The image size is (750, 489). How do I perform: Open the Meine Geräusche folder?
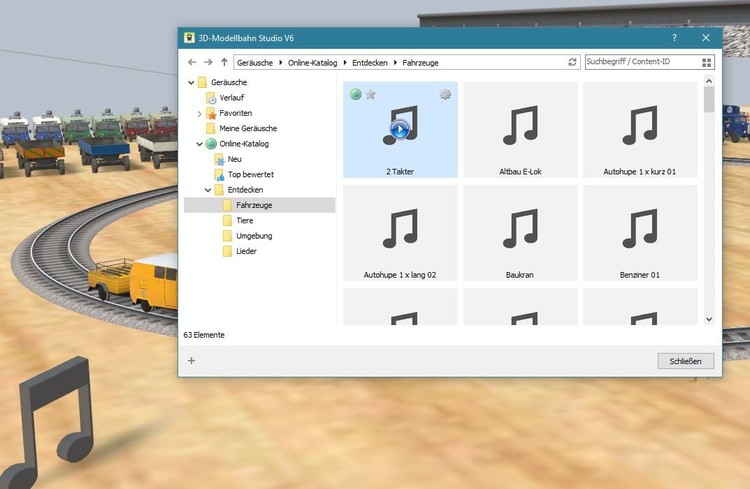point(241,128)
